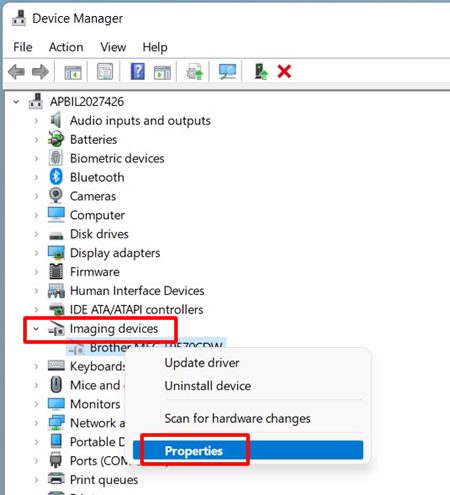Click the Properties sheet toolbar icon
Viewport: 450px width, 495px height.
point(105,71)
